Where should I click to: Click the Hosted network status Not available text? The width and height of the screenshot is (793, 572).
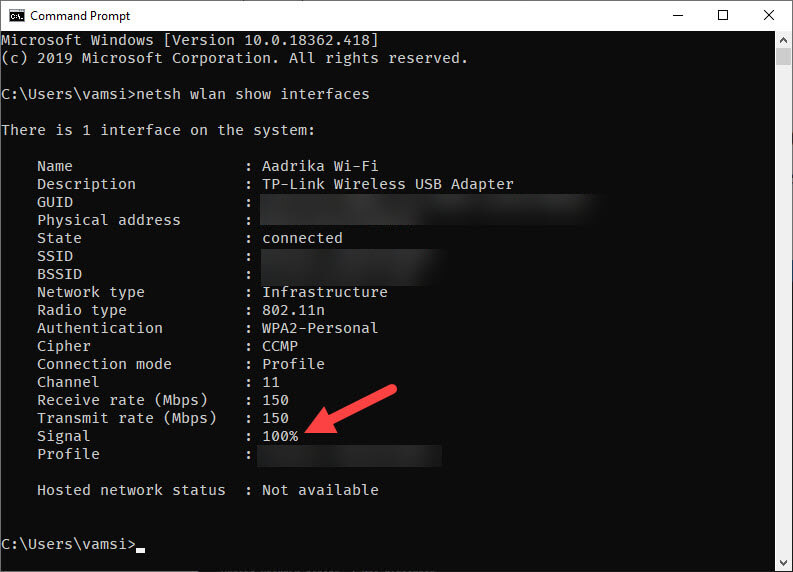[320, 490]
